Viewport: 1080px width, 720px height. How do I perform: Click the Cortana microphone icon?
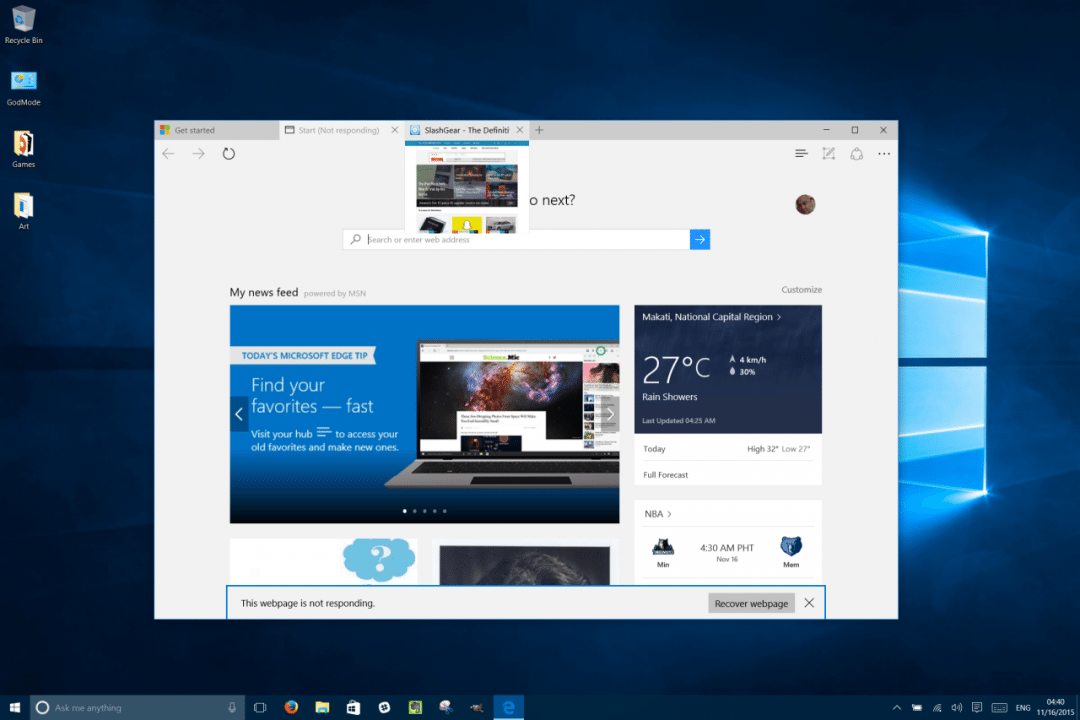pyautogui.click(x=232, y=708)
